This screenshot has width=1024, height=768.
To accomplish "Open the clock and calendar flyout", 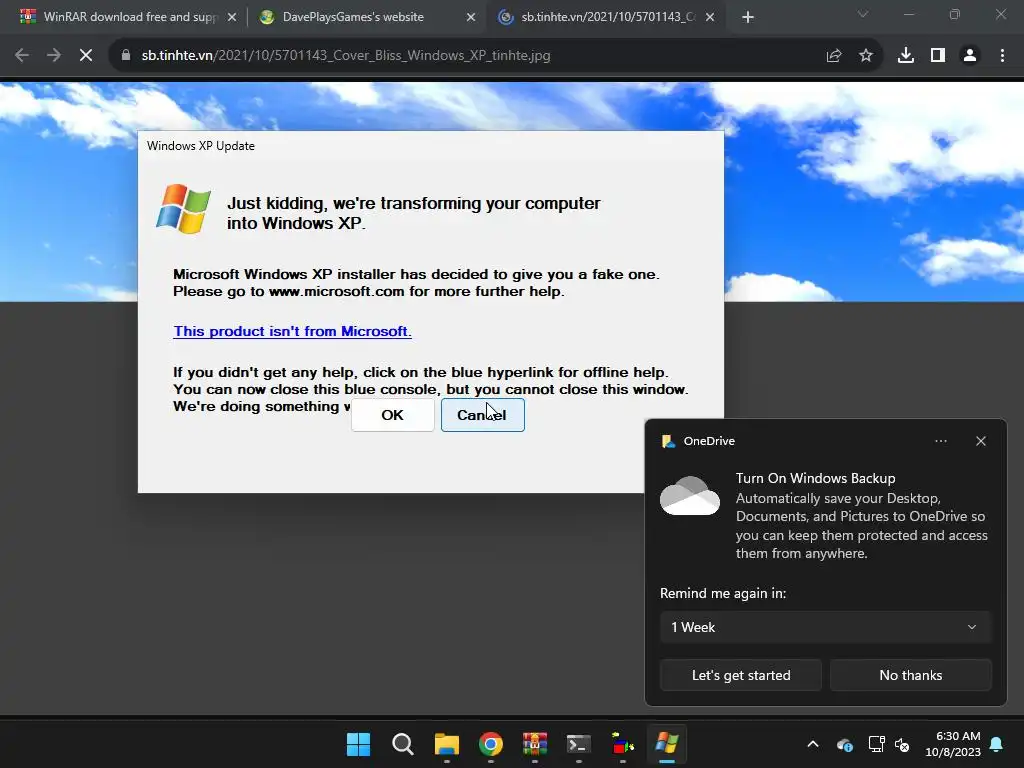I will pos(953,744).
